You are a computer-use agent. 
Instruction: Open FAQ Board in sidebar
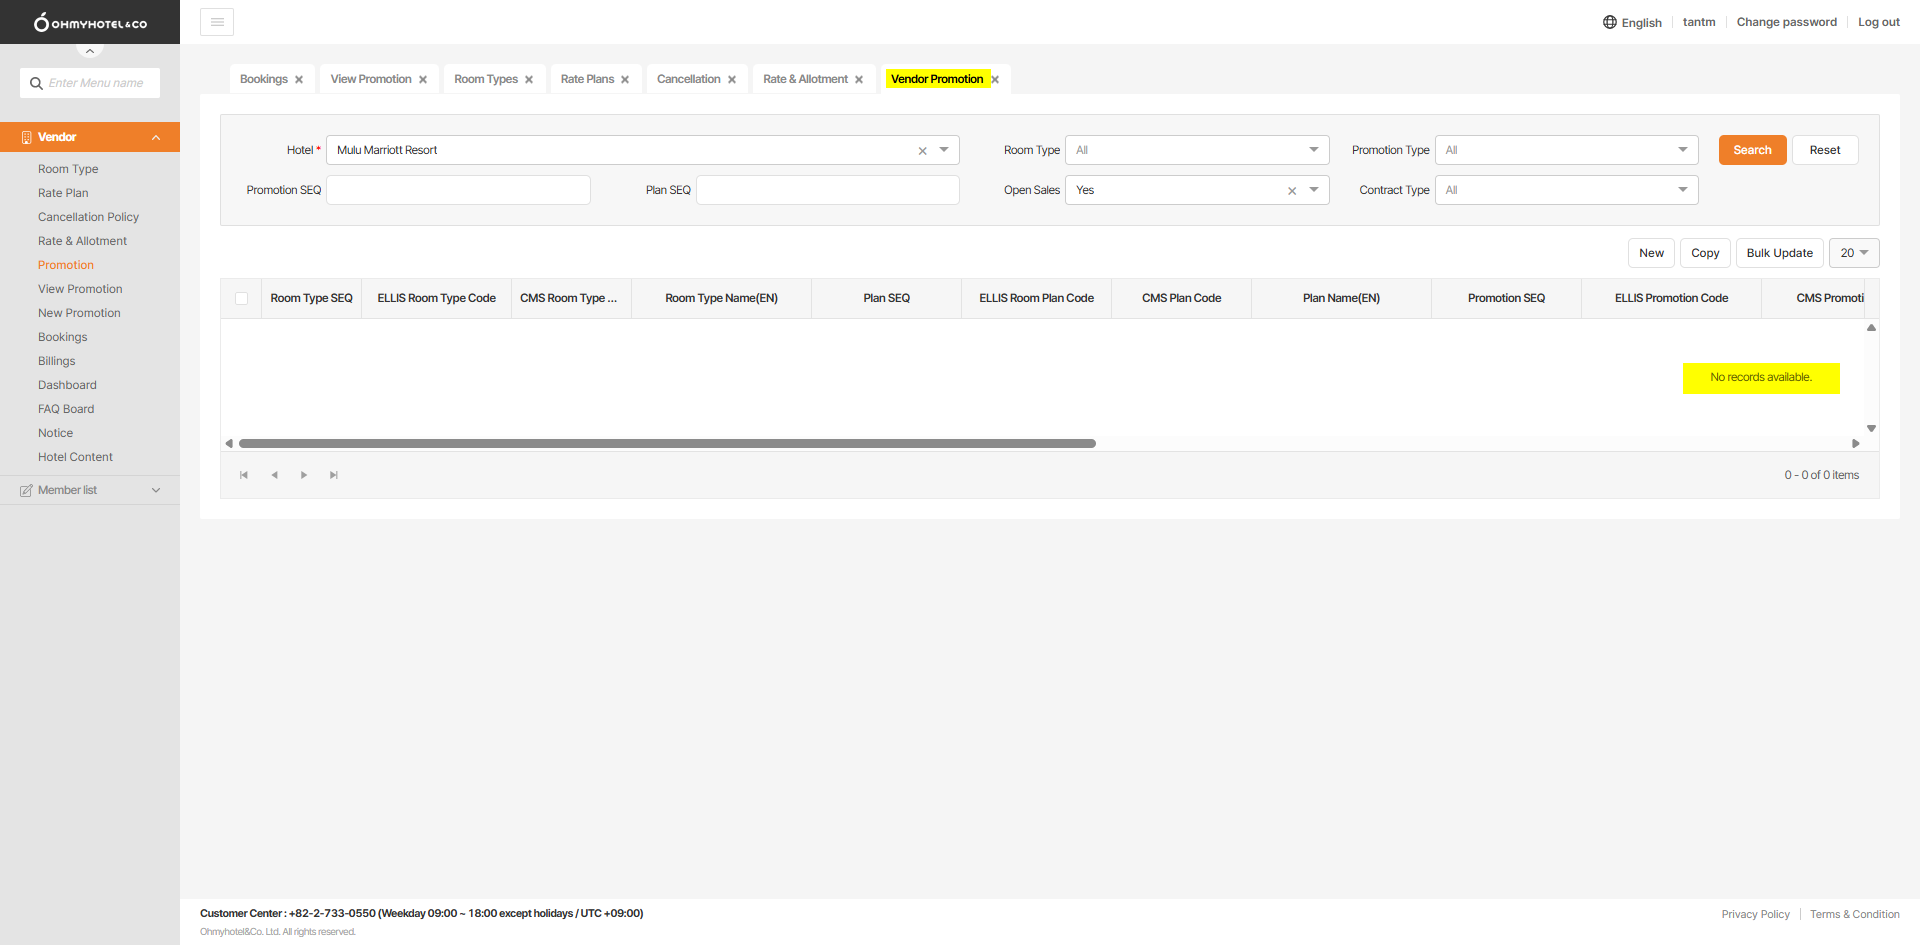pos(66,409)
